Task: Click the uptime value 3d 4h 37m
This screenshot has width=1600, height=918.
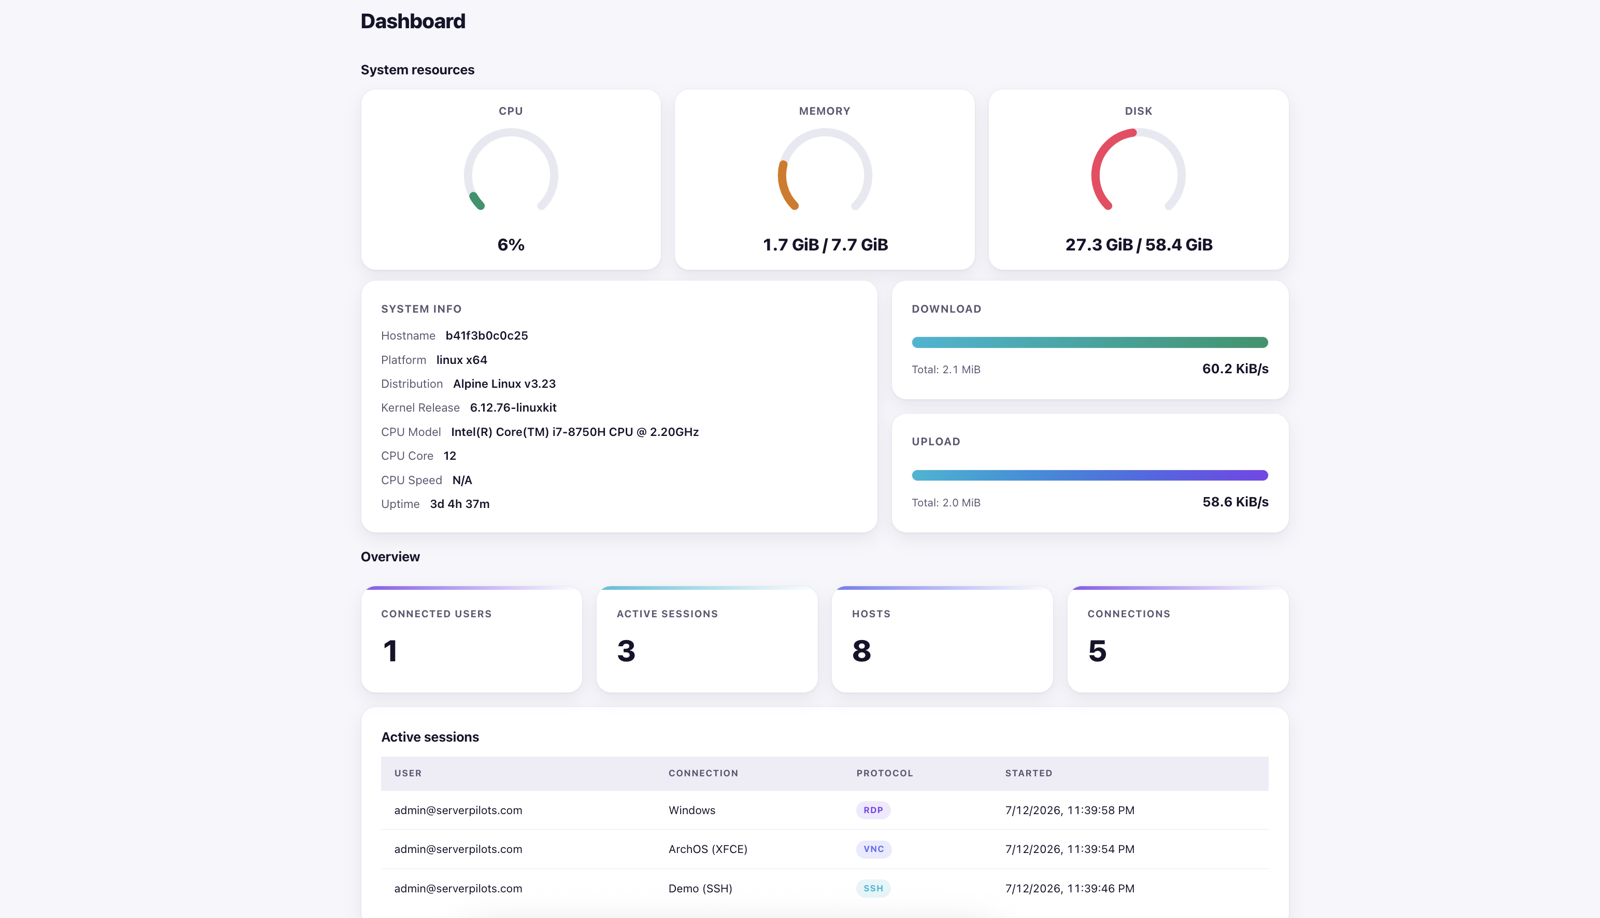Action: point(460,504)
